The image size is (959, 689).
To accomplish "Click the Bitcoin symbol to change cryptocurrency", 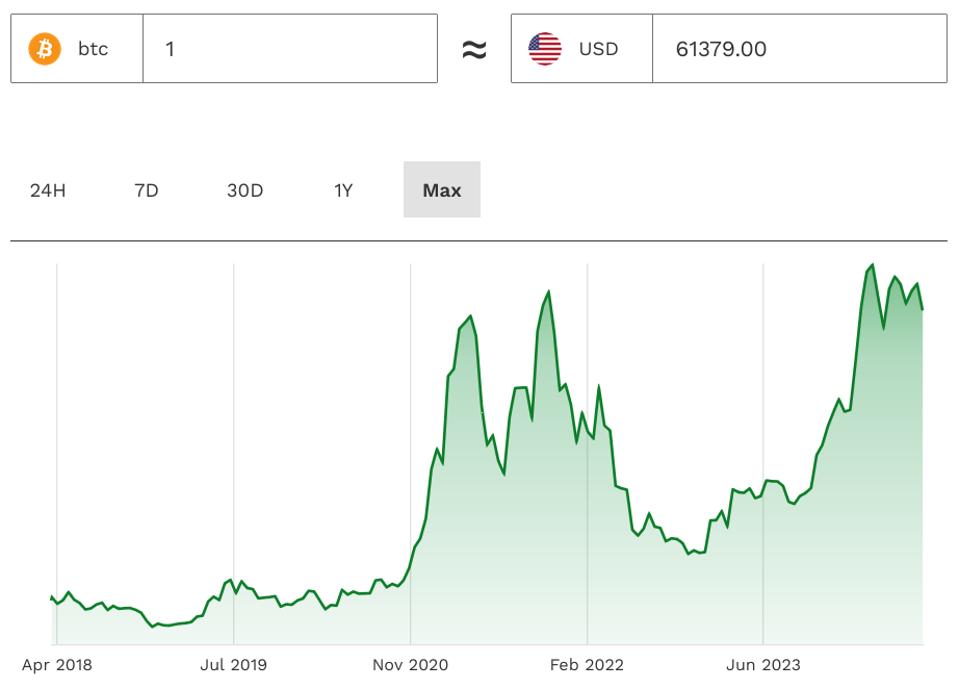I will [42, 47].
